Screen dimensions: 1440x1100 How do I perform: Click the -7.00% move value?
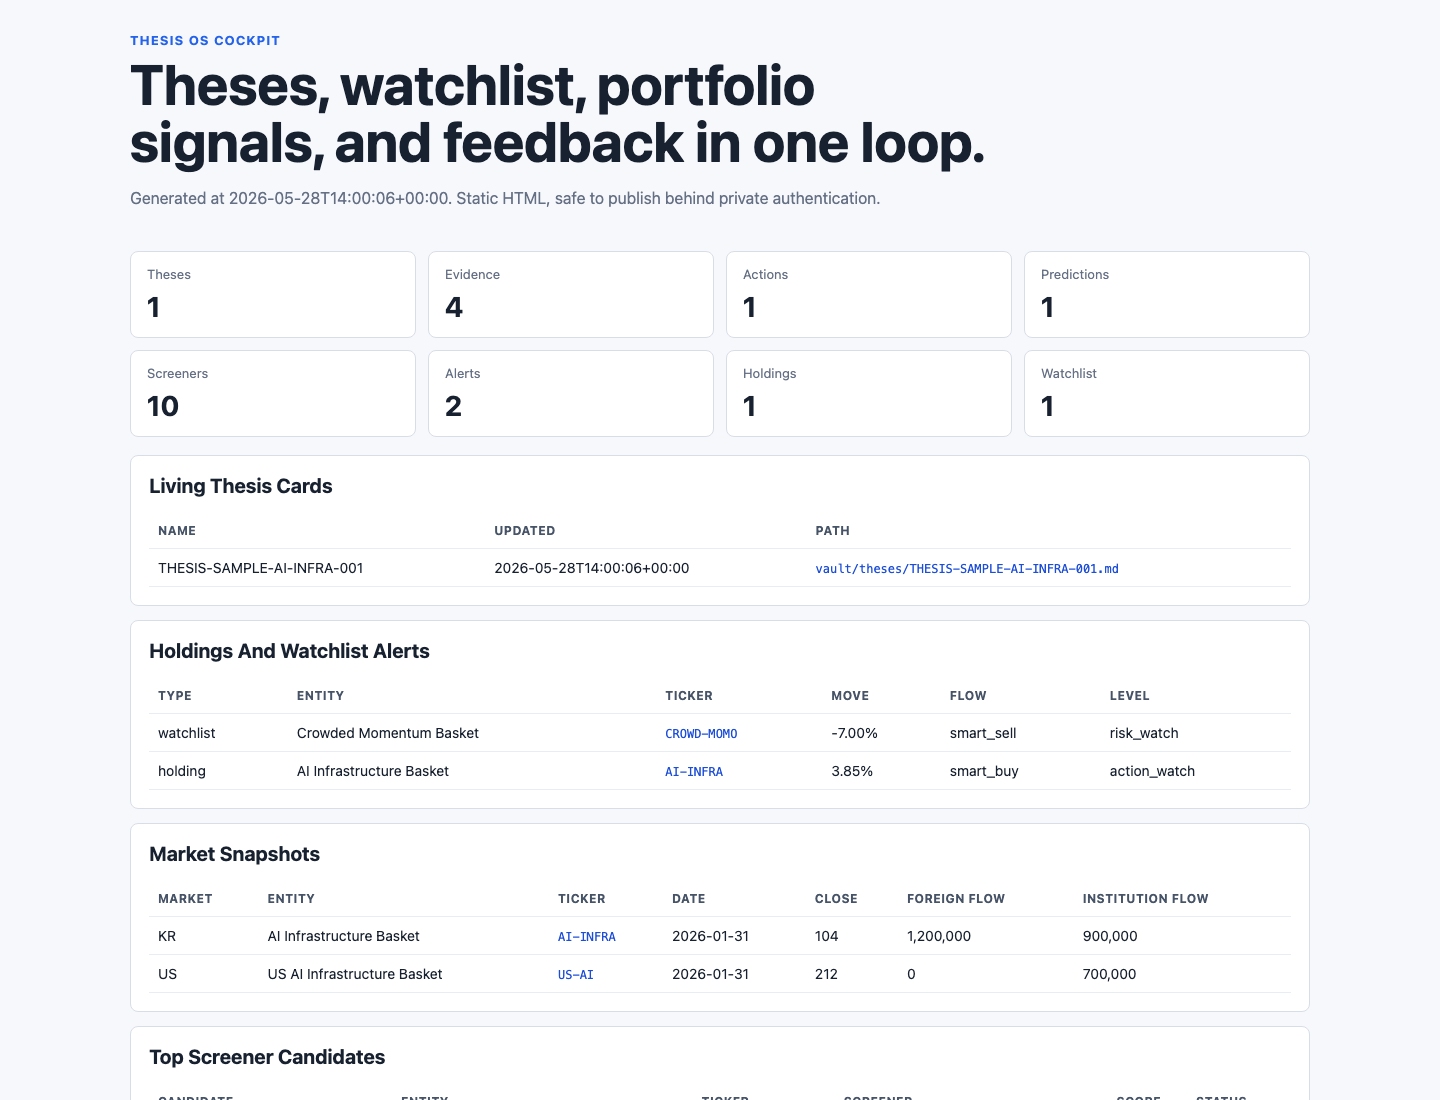coord(855,733)
